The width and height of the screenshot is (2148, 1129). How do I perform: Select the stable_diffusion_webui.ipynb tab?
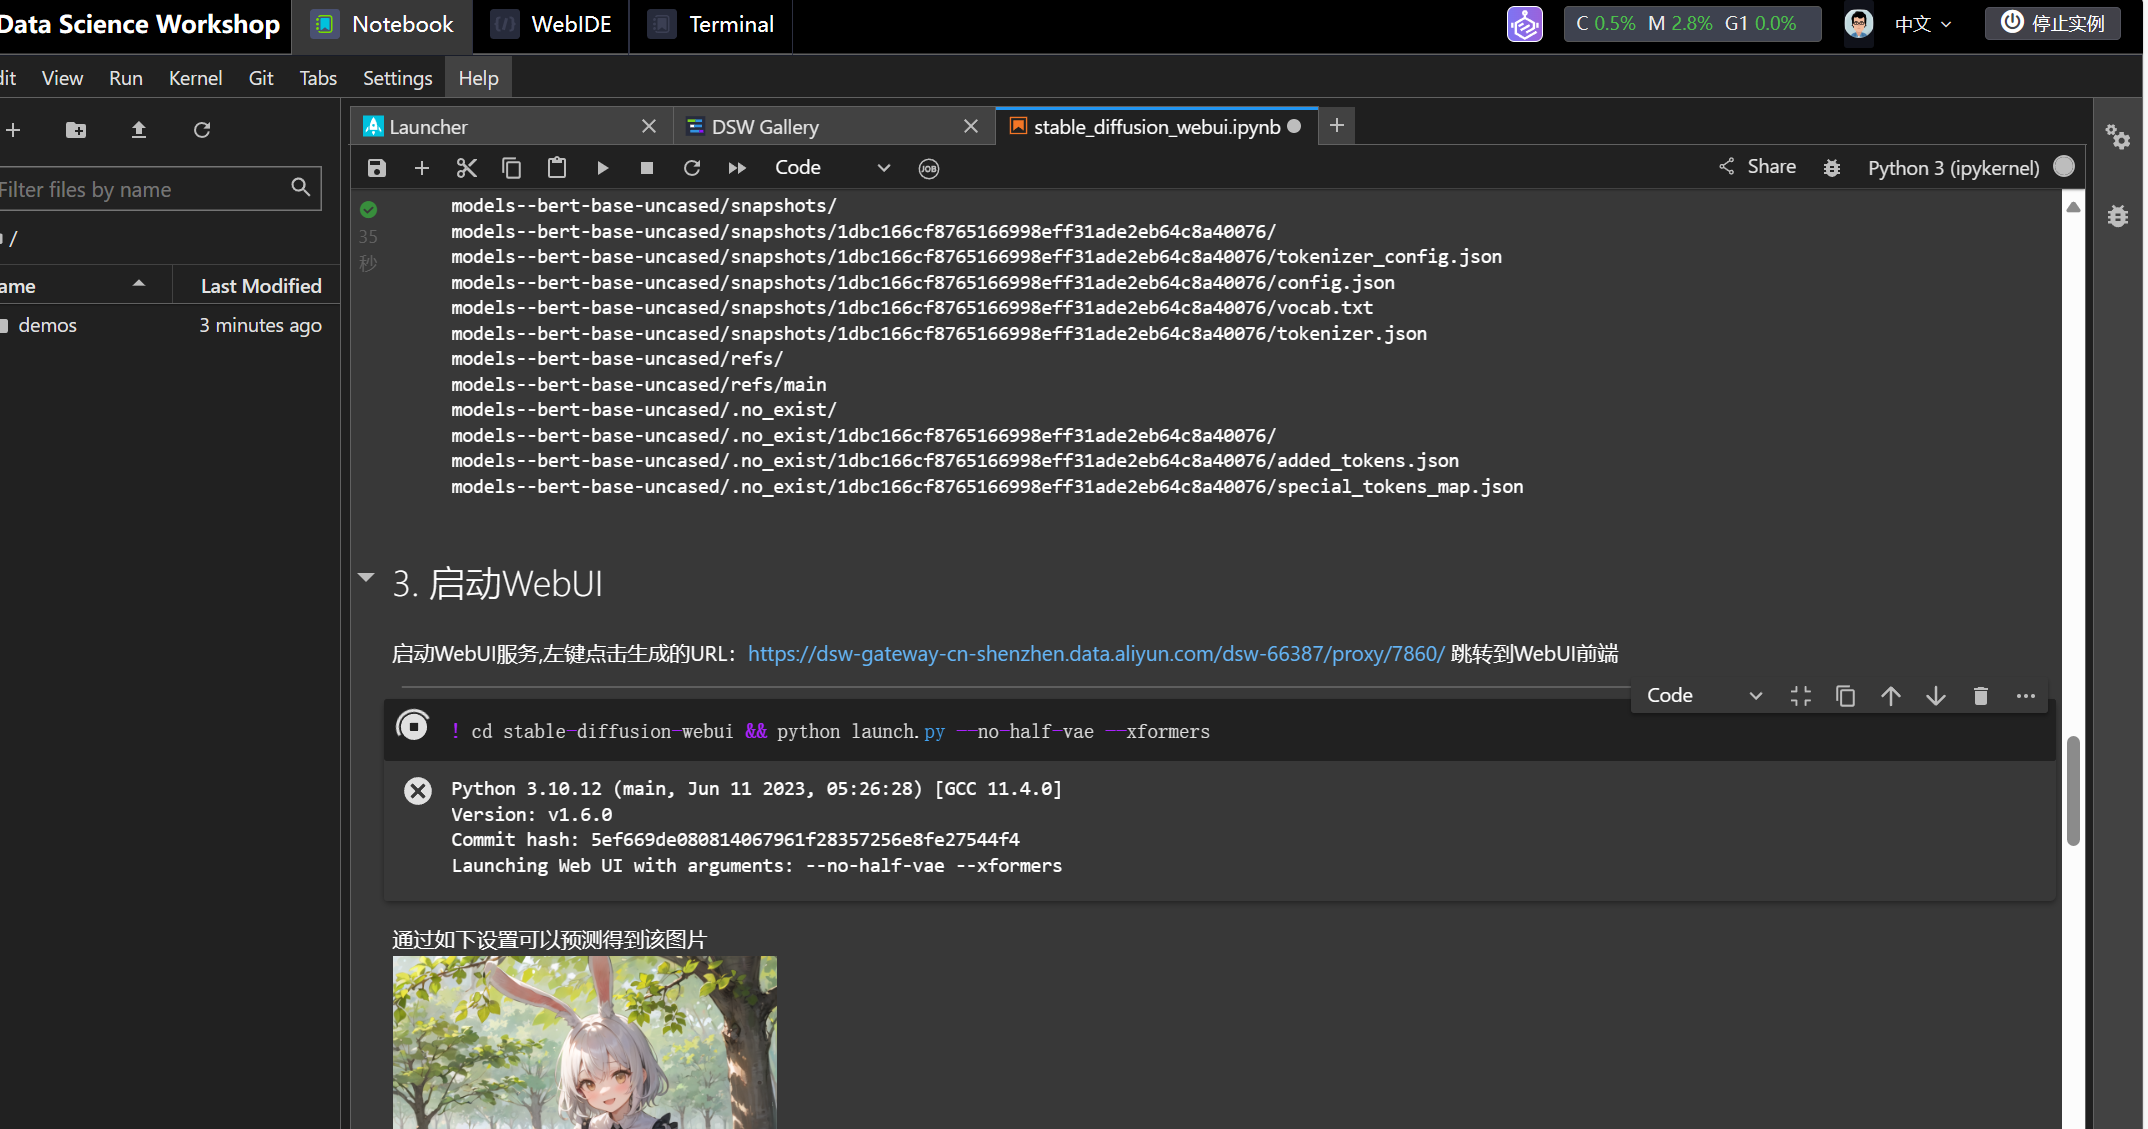coord(1156,127)
